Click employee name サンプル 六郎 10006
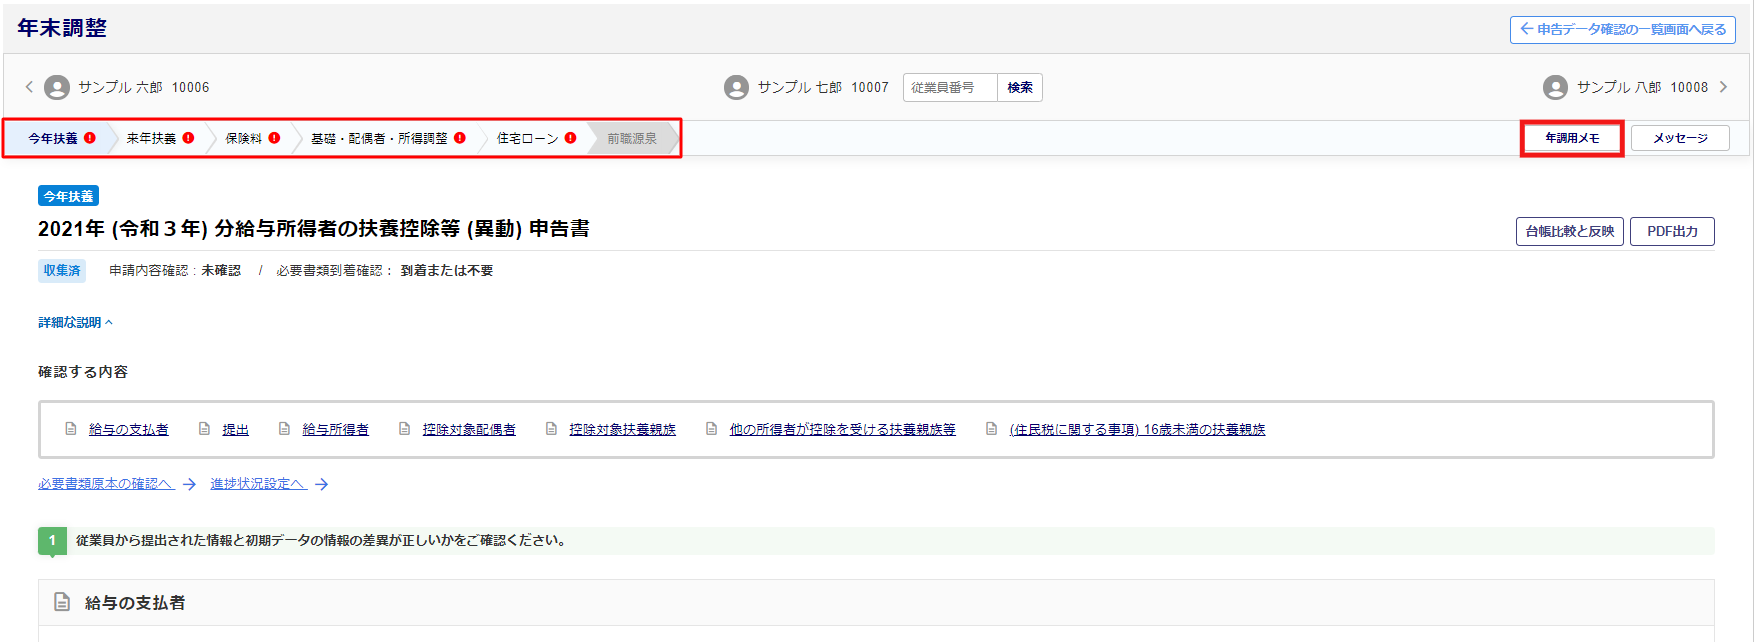The image size is (1754, 642). (x=144, y=88)
